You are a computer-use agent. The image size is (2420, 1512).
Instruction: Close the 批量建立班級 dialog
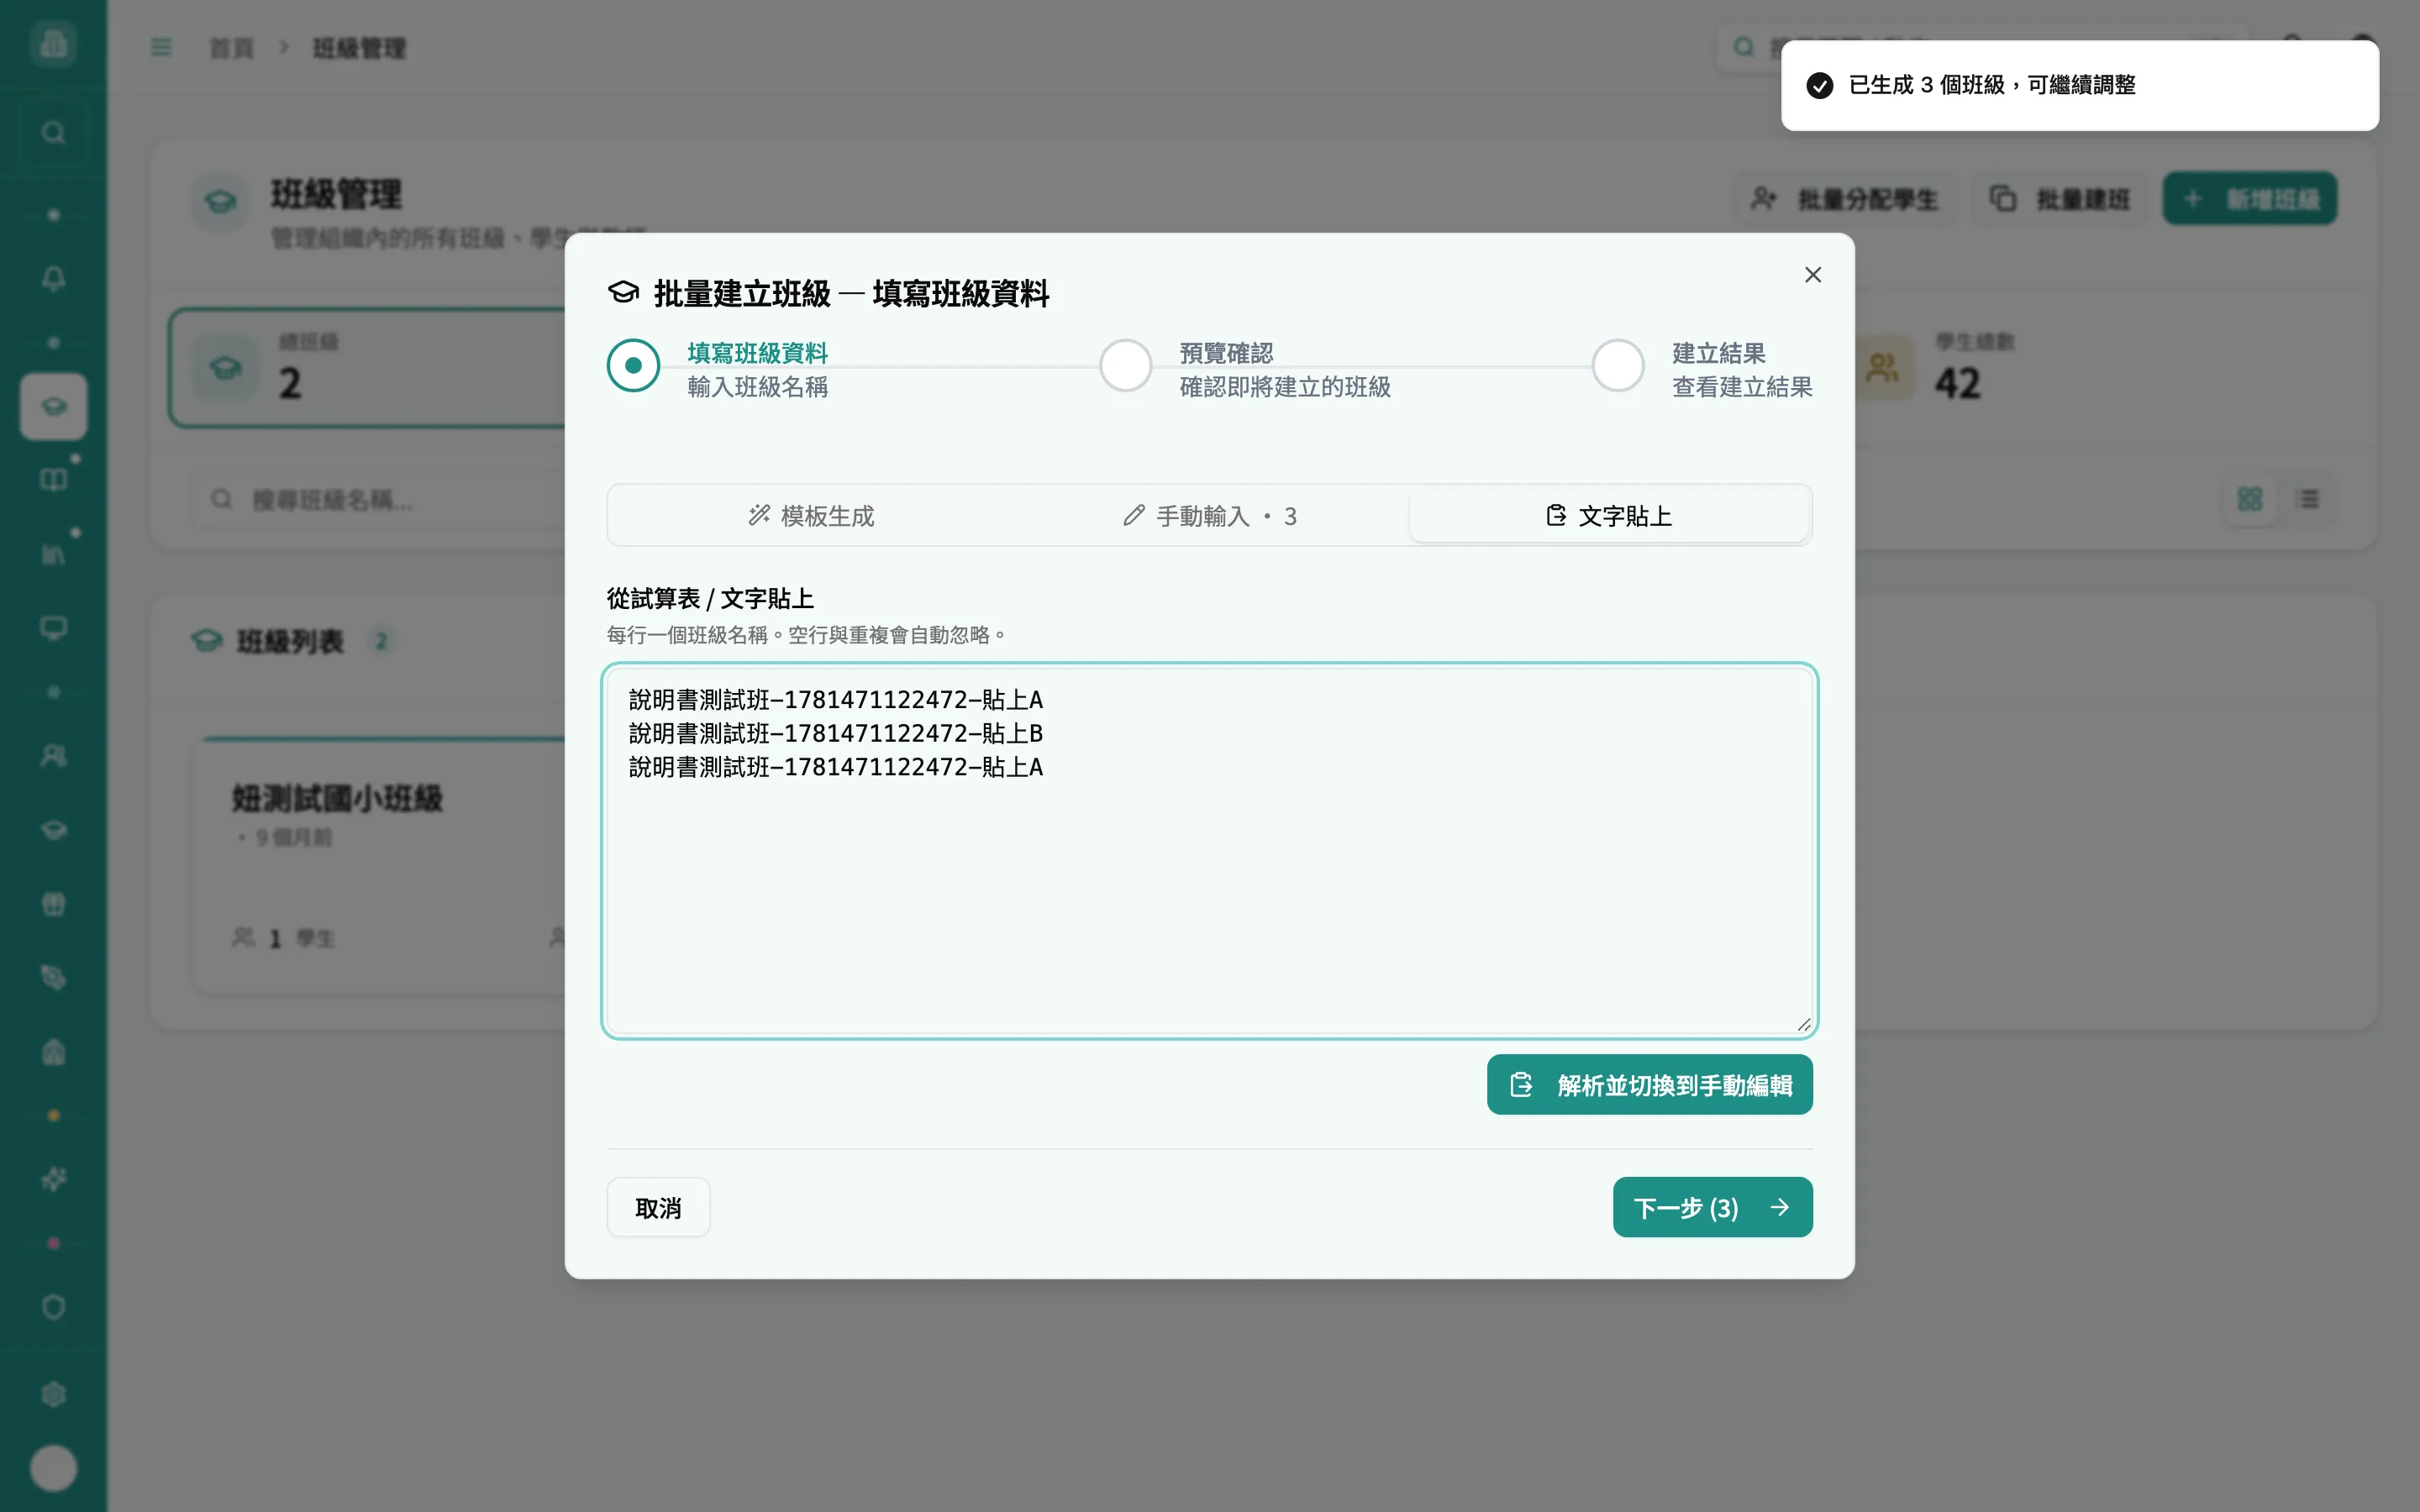[1812, 275]
